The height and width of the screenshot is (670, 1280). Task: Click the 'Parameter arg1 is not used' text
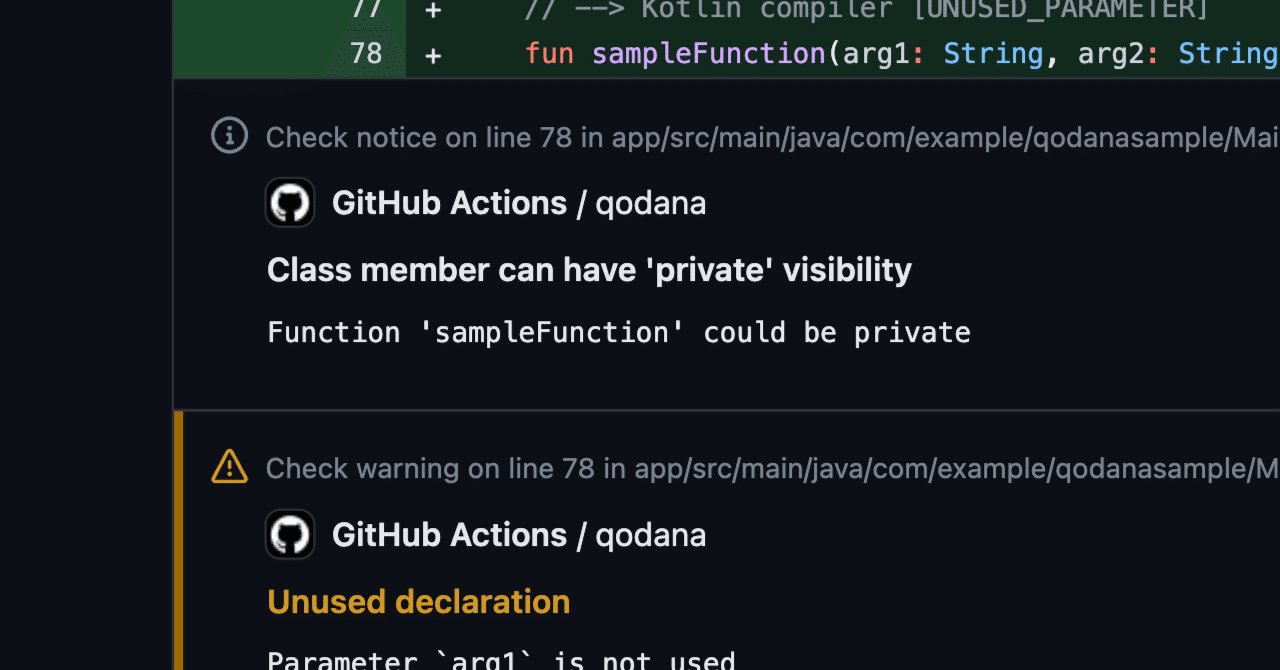point(500,659)
